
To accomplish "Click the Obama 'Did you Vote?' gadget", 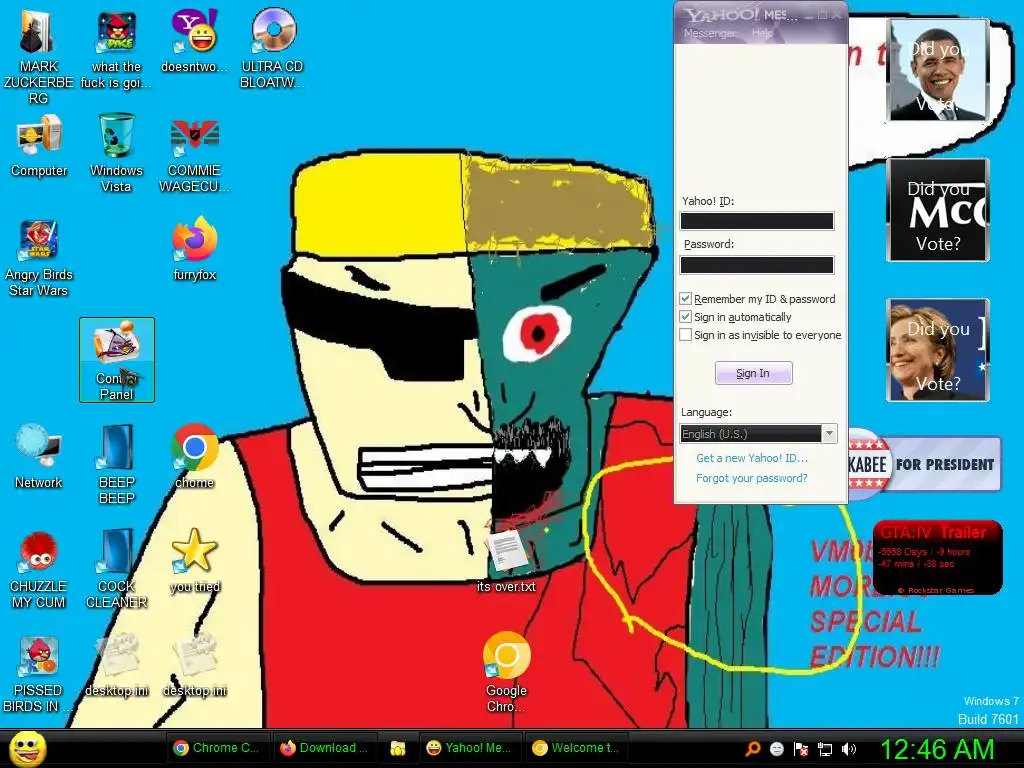I will pos(938,70).
